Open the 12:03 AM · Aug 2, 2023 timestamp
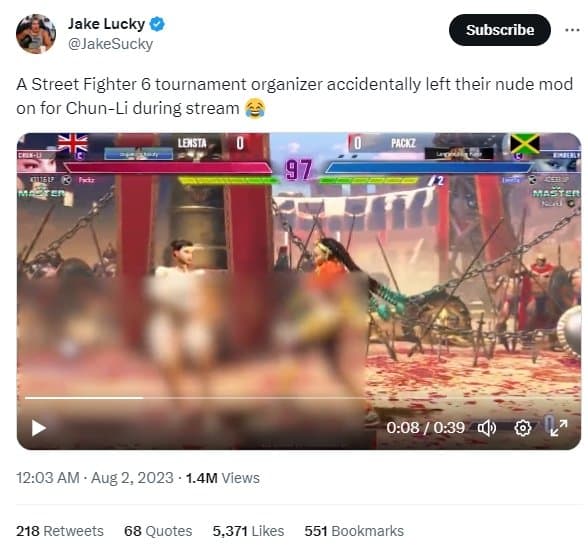Screen dimensions: 588x548 (x=94, y=478)
